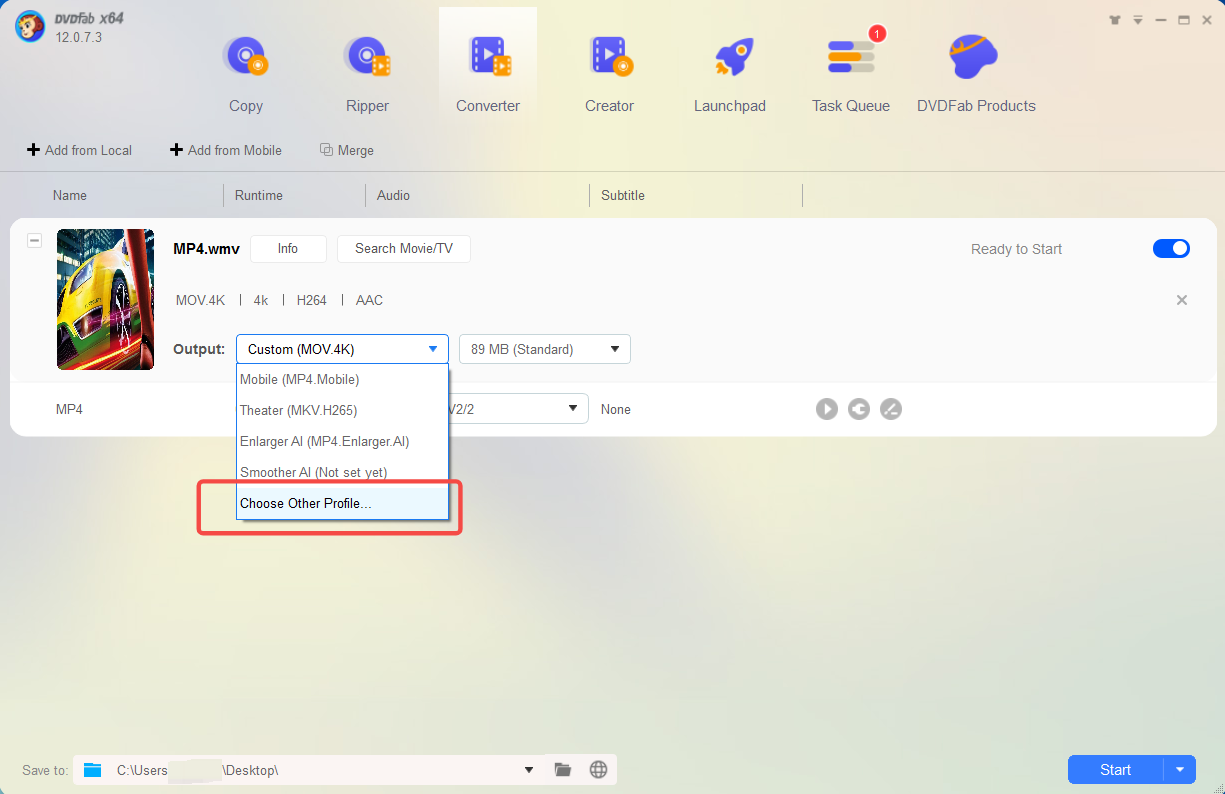
Task: Open advanced settings wrench icon
Action: [858, 409]
